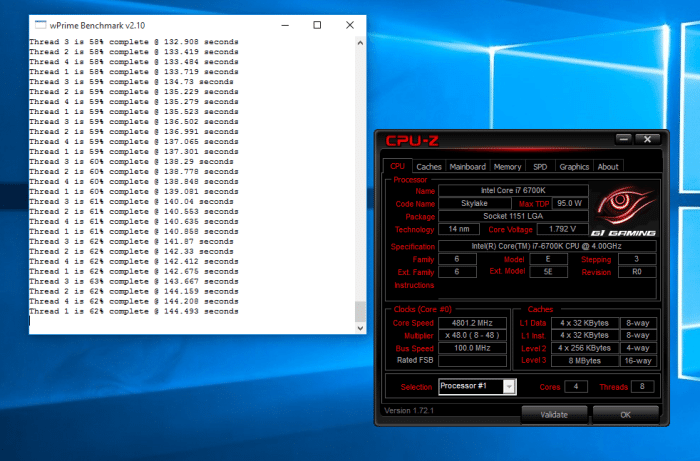Click the Specification field i7-6700K CPU @ 4.00GHz
Image resolution: width=700 pixels, height=461 pixels.
pyautogui.click(x=547, y=246)
